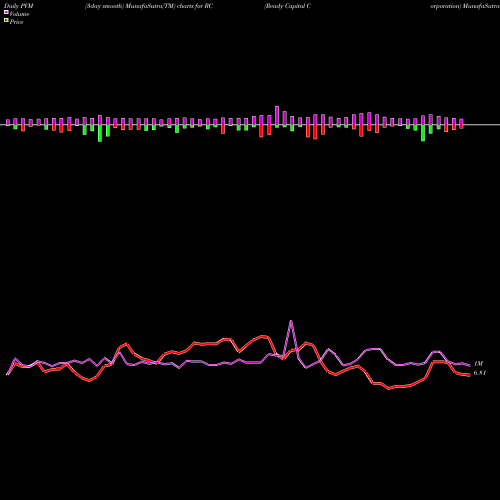Image resolution: width=500 pixels, height=500 pixels.
Task: Click the Volume legend color swatch
Action: [6, 12]
